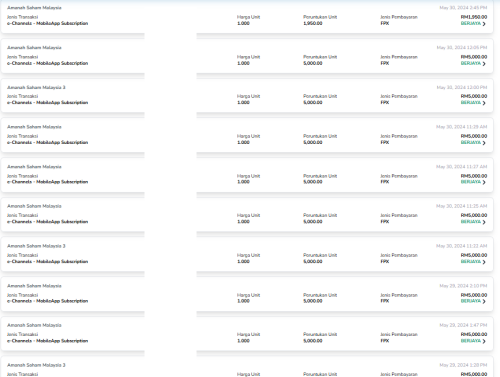Viewport: 500px width, 377px height.
Task: Click chevron beside BERJAYA on 11:29 AM row
Action: pyautogui.click(x=484, y=143)
